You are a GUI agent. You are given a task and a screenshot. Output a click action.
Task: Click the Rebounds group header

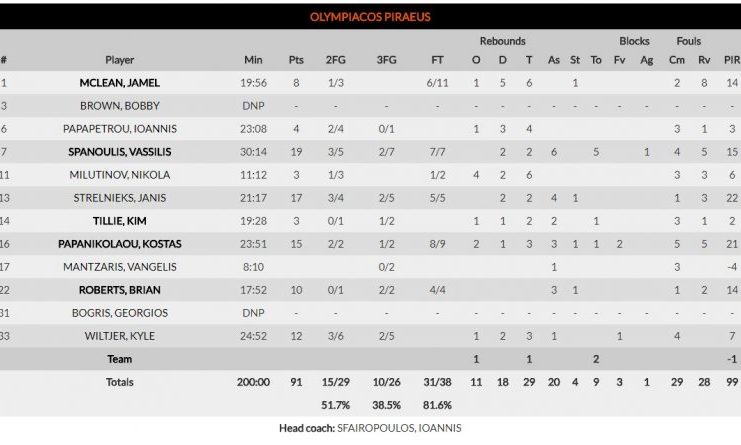[502, 41]
